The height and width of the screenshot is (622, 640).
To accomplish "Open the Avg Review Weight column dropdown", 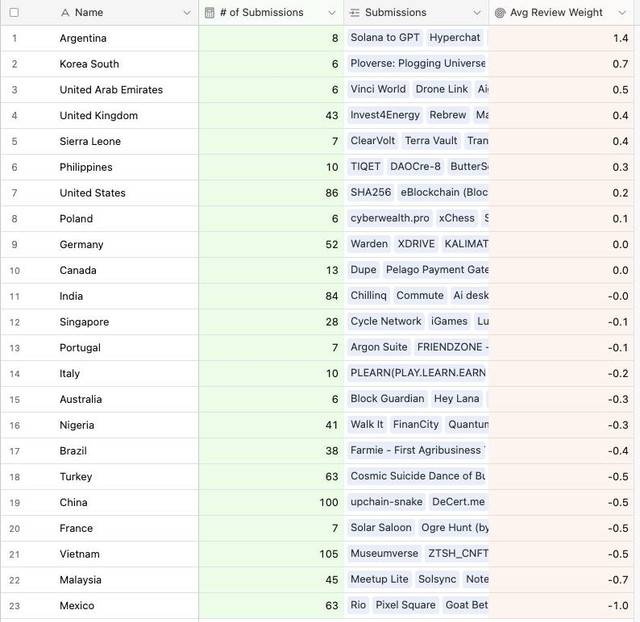I will [622, 13].
